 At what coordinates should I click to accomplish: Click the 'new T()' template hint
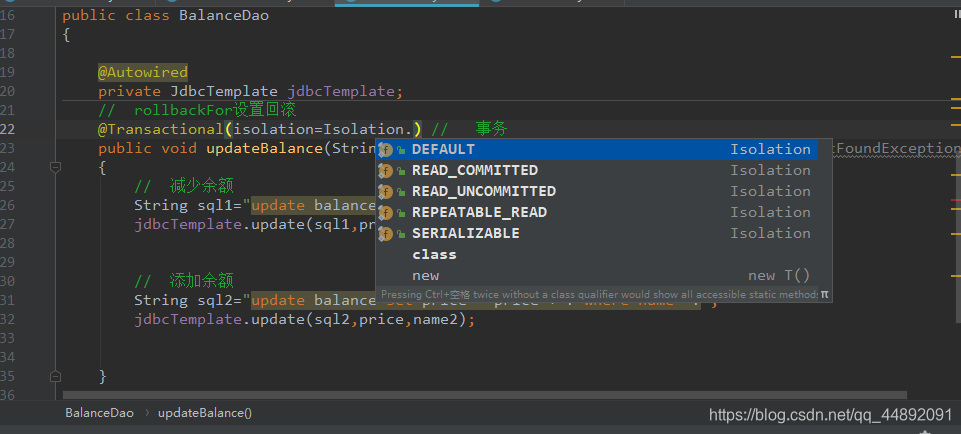779,275
